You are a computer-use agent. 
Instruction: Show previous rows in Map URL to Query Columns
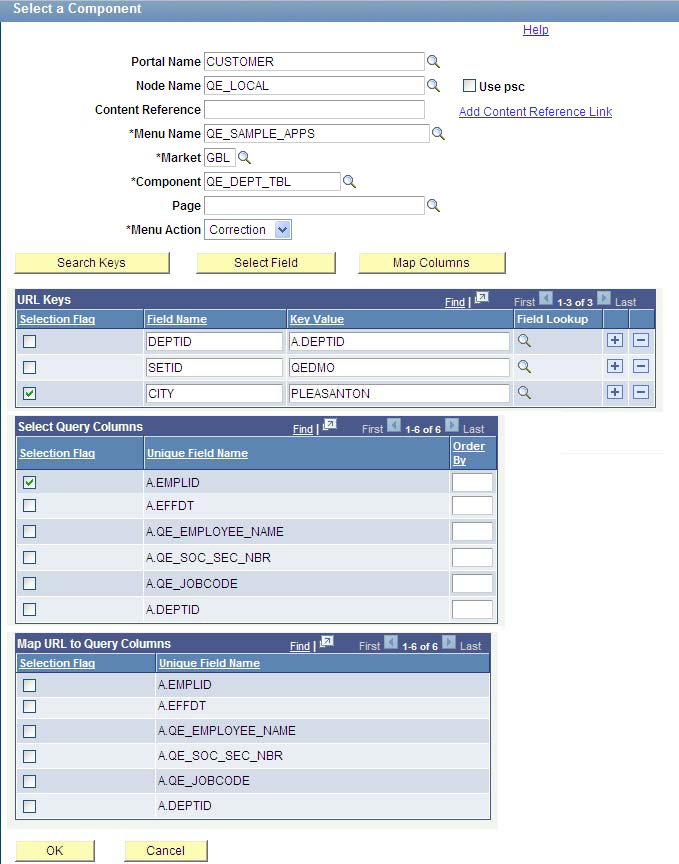click(391, 642)
